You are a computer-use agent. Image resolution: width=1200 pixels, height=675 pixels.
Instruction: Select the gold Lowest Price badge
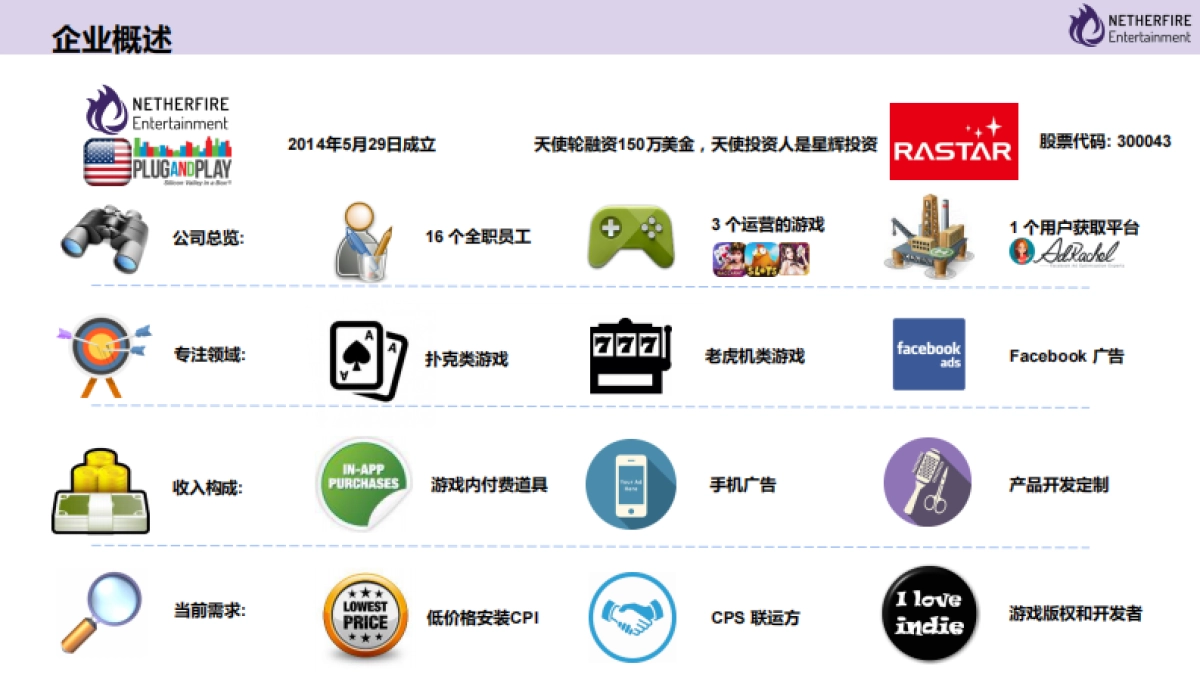click(364, 614)
